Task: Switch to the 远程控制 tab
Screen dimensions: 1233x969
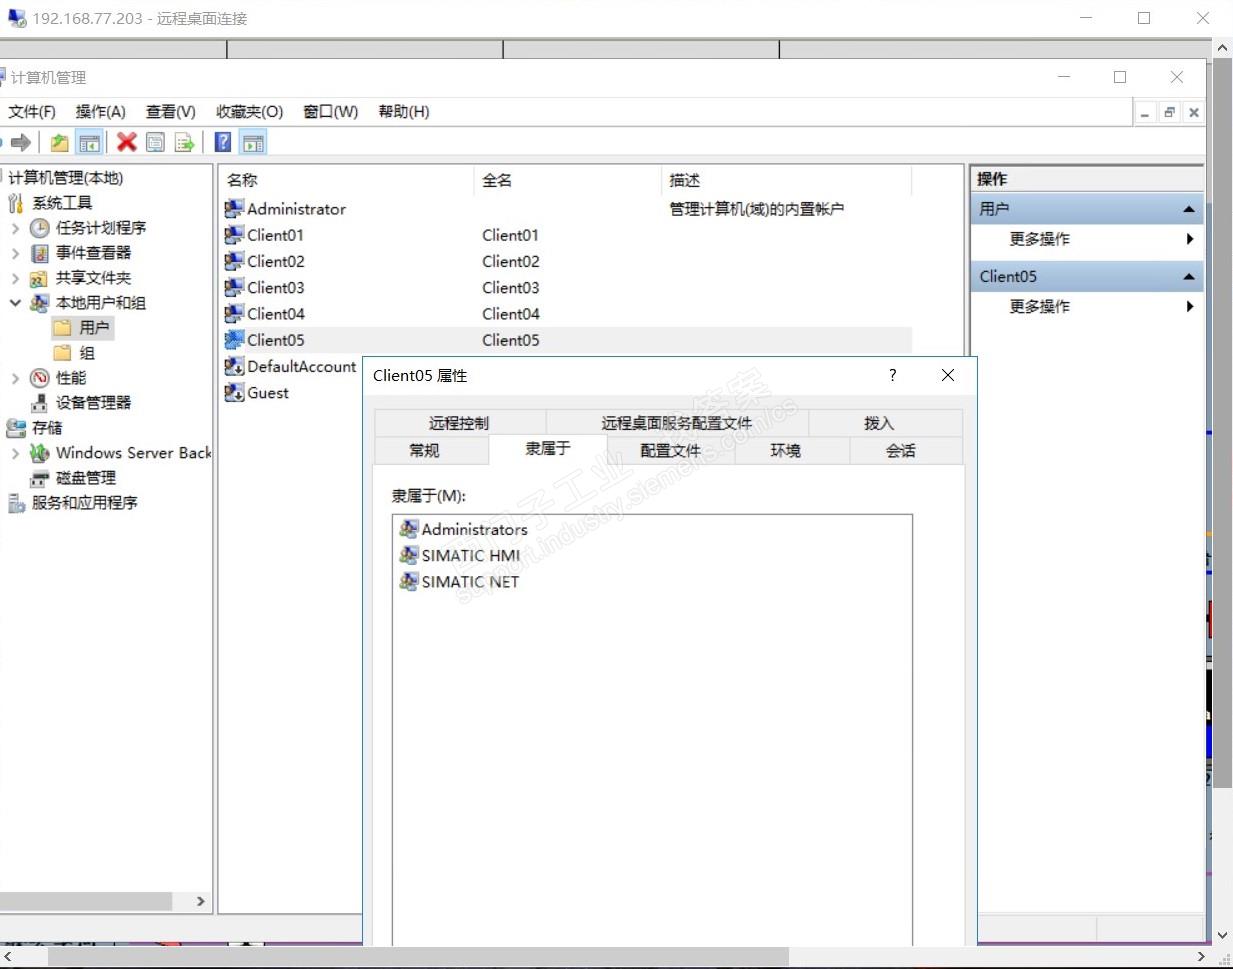Action: tap(460, 423)
